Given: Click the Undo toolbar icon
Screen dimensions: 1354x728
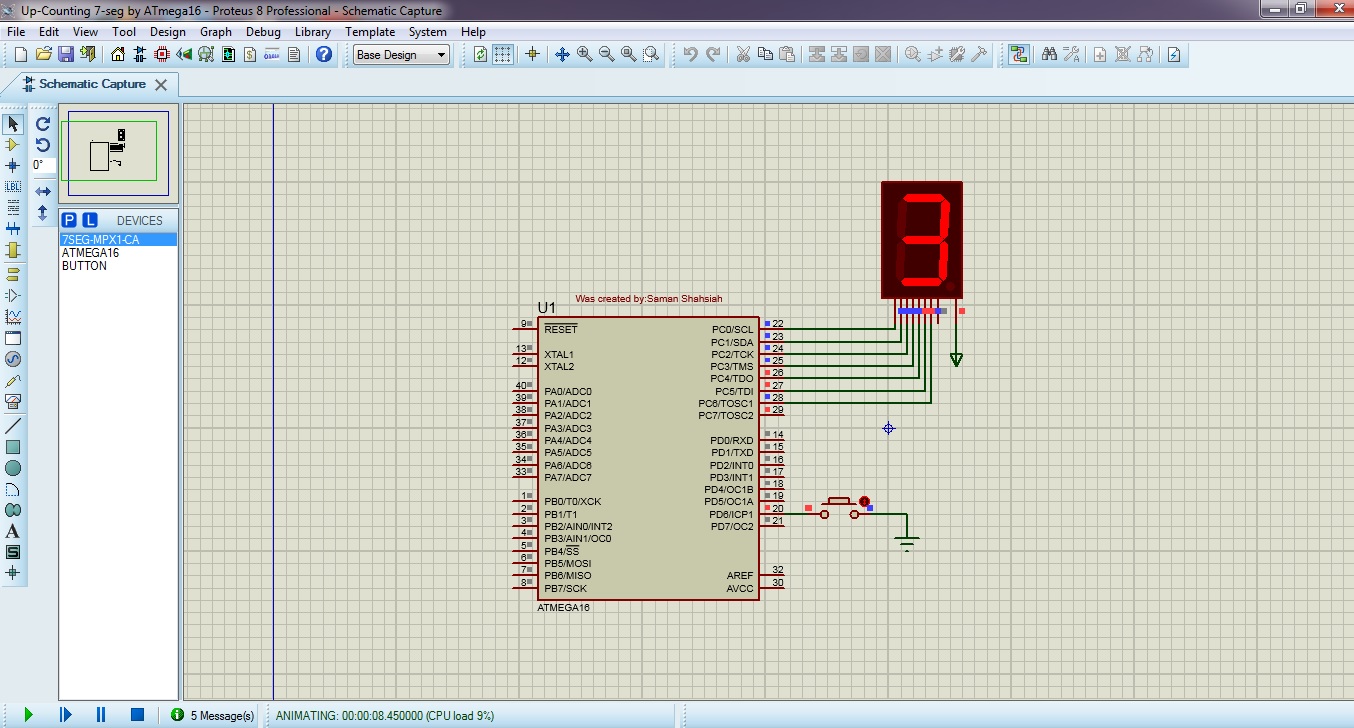Looking at the screenshot, I should 693,55.
